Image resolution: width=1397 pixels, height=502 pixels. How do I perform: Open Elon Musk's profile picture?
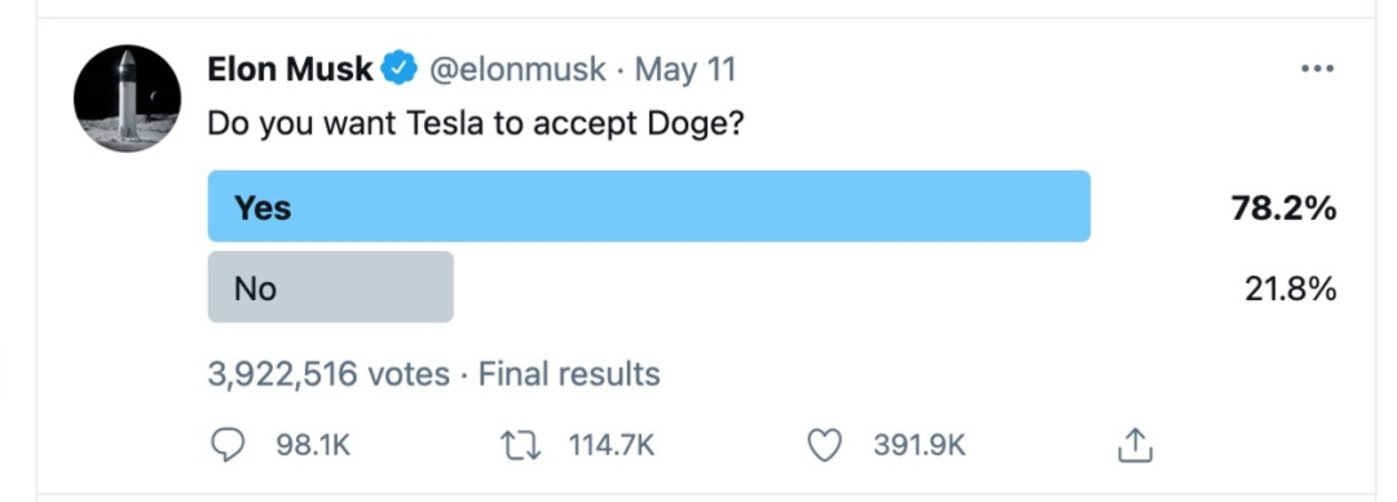pos(127,99)
